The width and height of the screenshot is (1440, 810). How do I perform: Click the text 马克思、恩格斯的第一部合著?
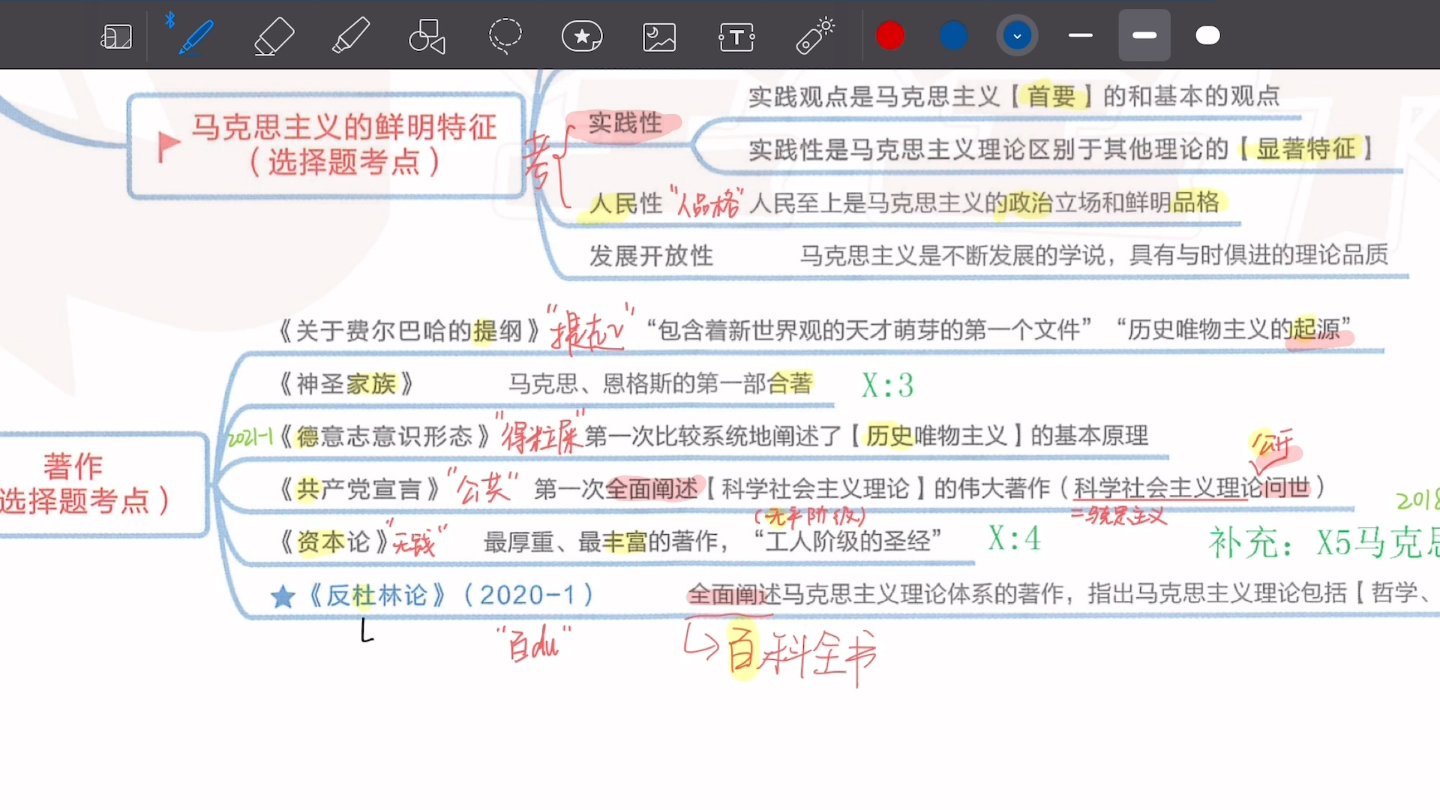pos(661,383)
